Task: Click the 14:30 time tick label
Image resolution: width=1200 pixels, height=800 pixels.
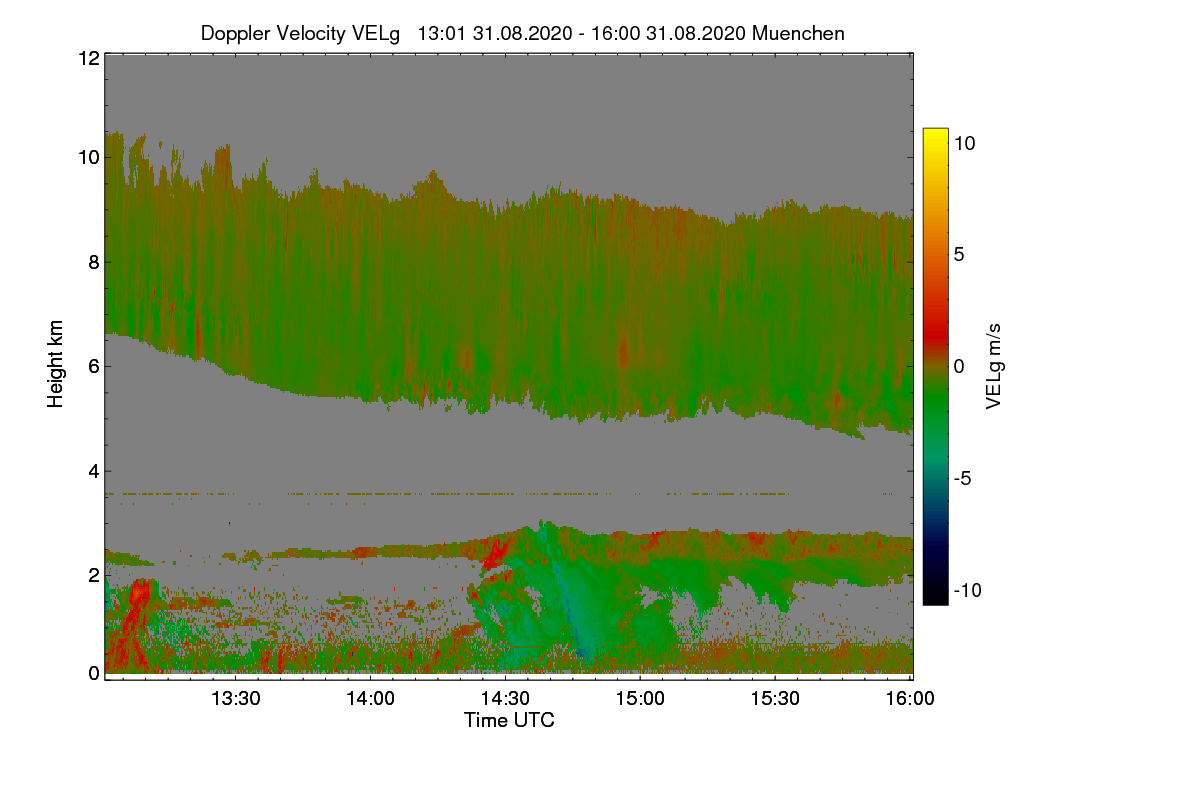Action: (506, 698)
